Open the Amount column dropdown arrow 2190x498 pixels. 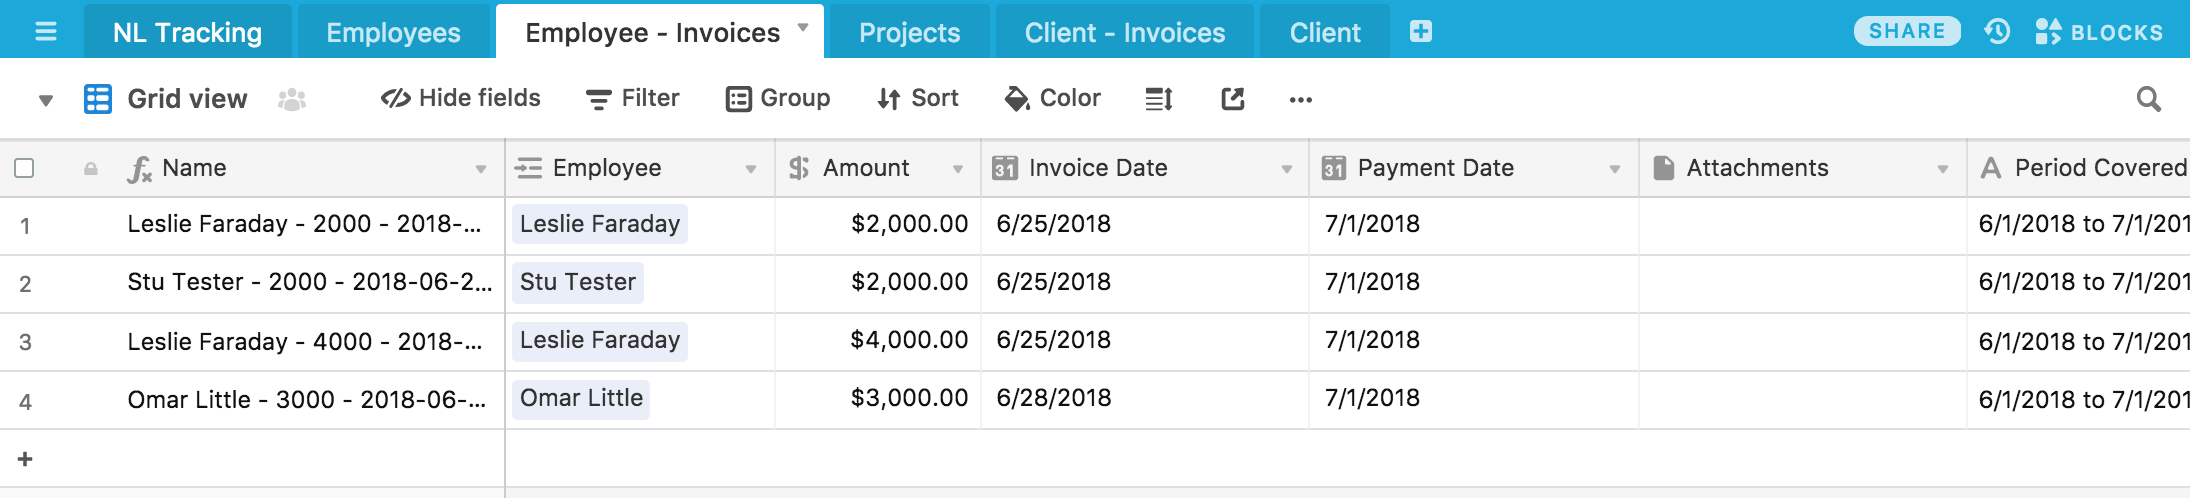coord(957,169)
